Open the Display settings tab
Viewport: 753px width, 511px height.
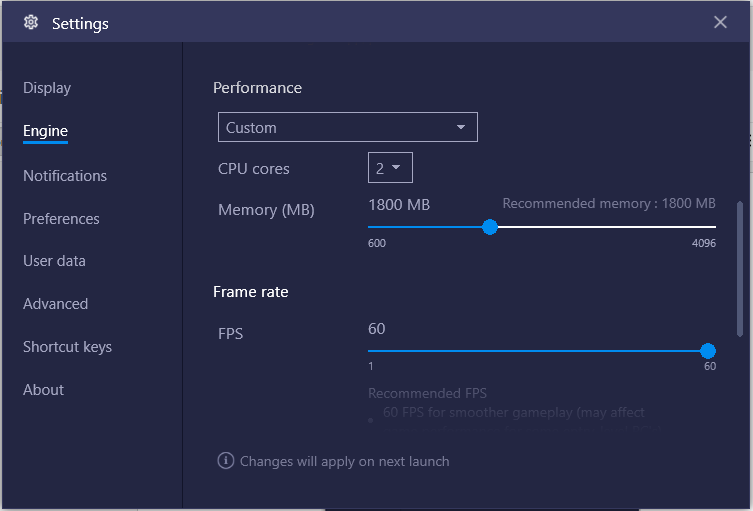click(47, 88)
